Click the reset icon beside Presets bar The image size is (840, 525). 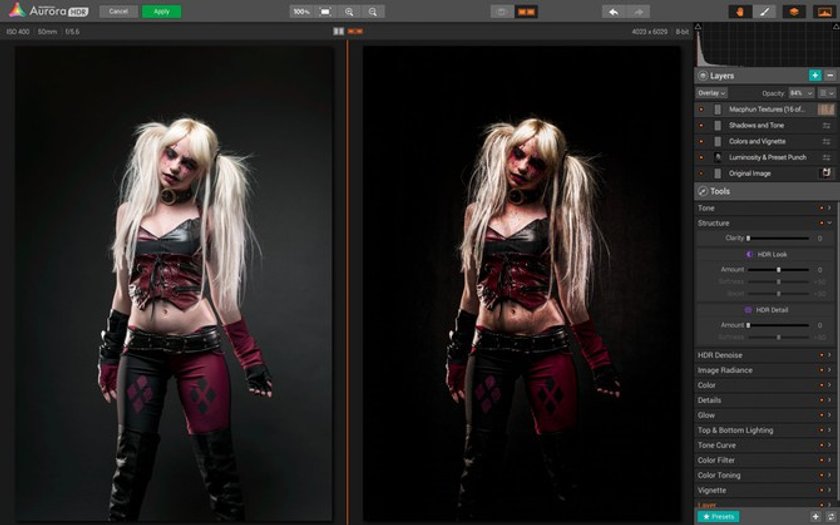pos(830,517)
